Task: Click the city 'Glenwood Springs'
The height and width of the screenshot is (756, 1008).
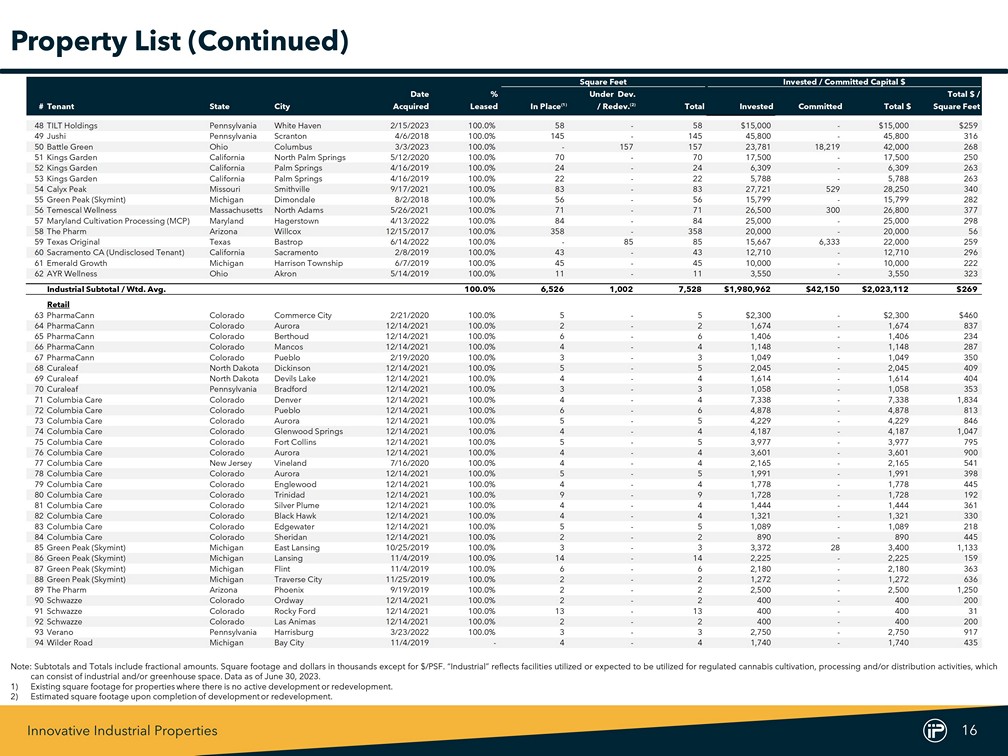Action: tap(309, 431)
